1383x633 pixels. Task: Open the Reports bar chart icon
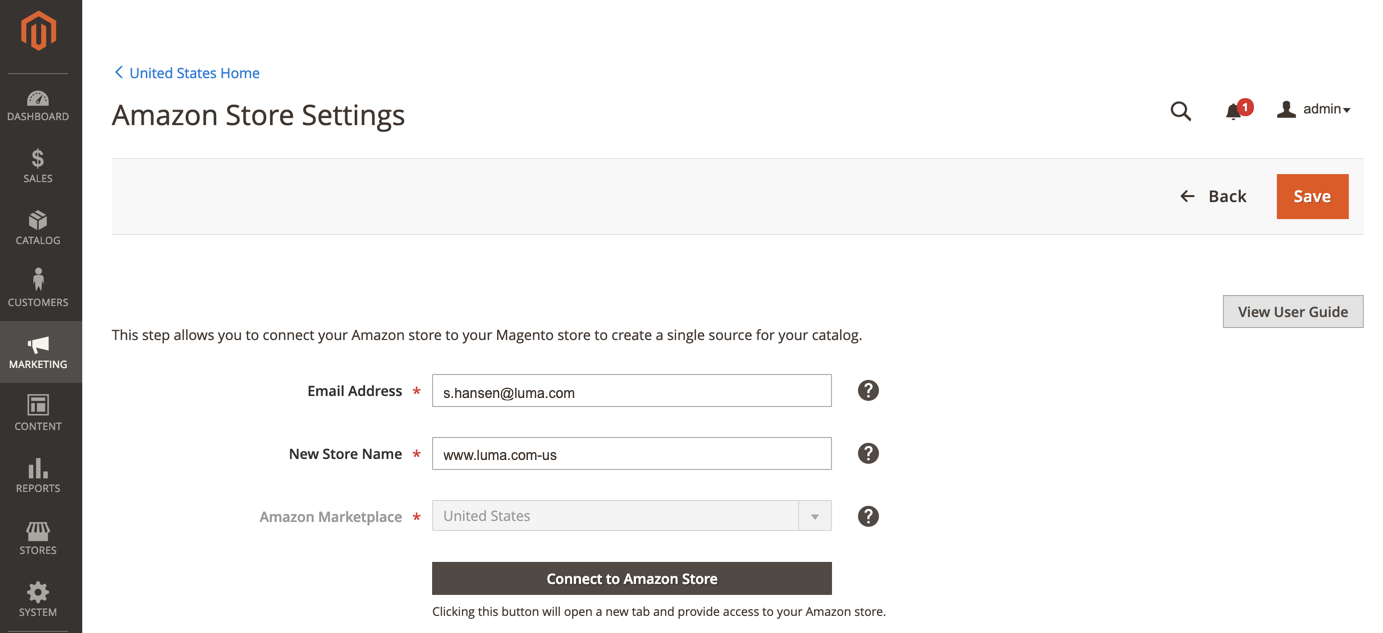point(38,468)
